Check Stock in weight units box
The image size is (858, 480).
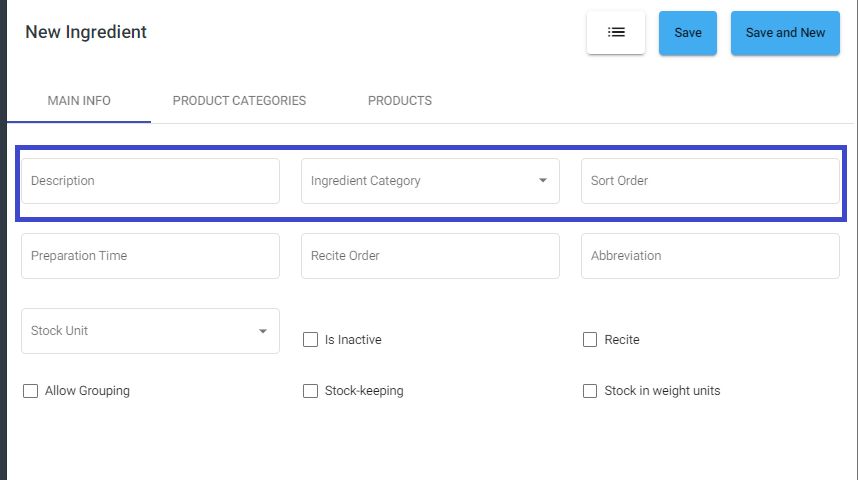click(x=590, y=391)
